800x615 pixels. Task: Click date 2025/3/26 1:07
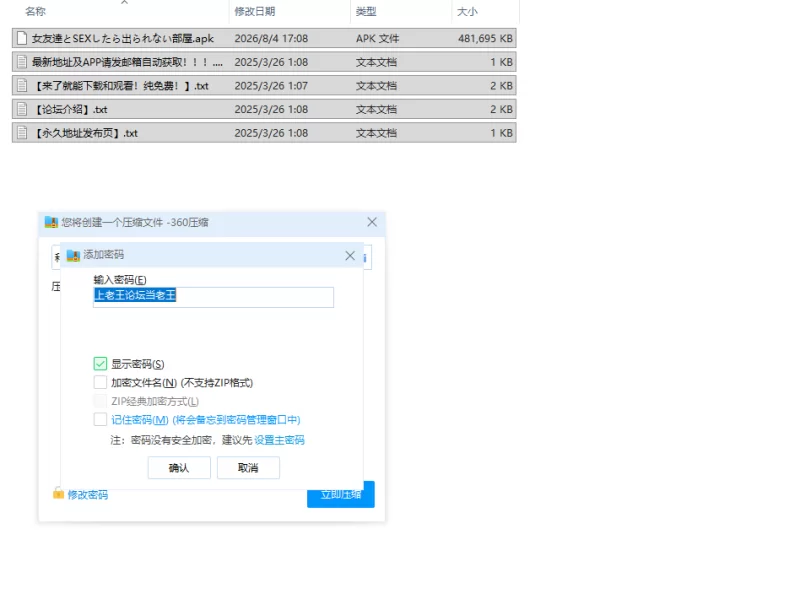[x=271, y=85]
